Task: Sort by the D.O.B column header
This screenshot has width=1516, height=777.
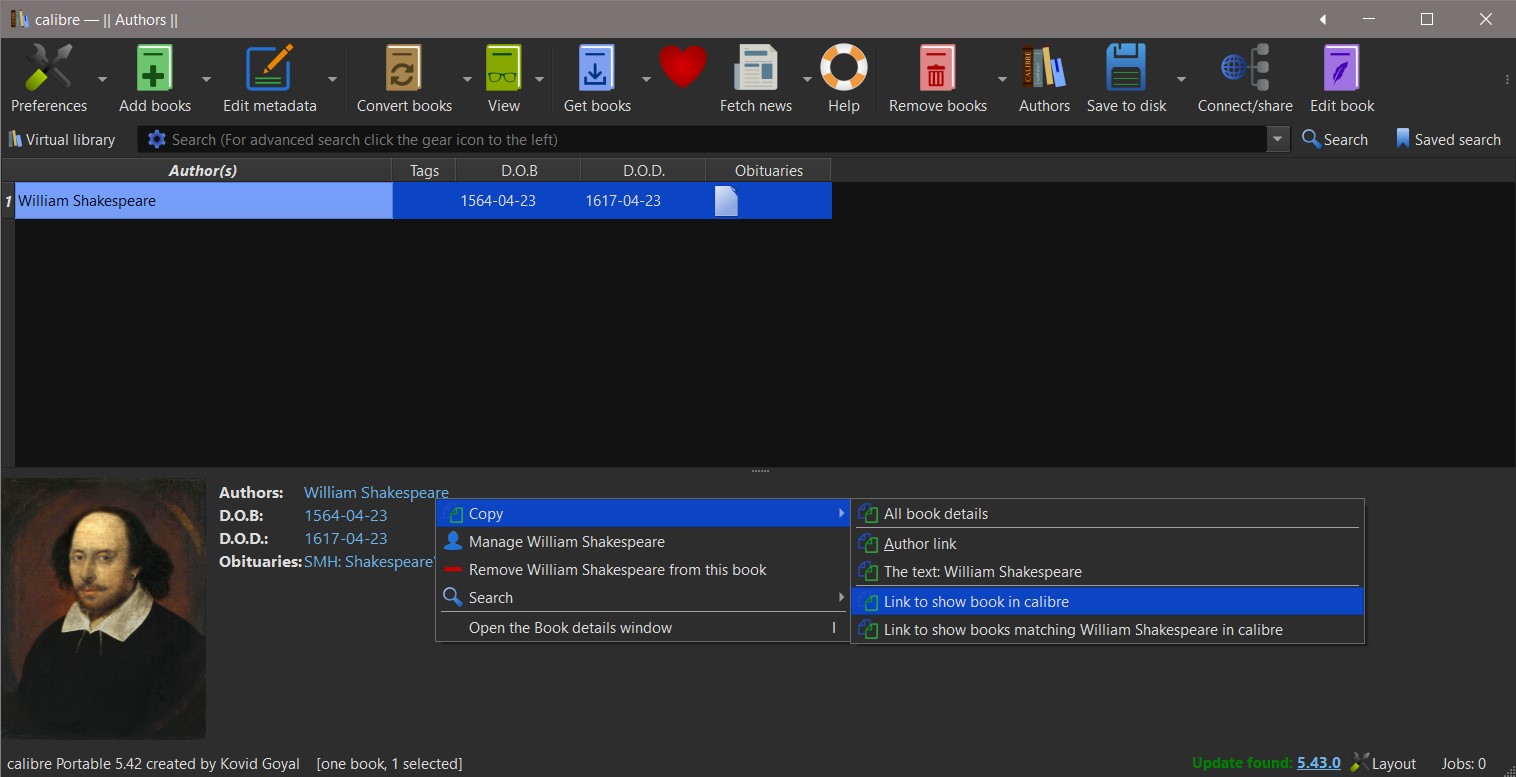Action: coord(519,171)
